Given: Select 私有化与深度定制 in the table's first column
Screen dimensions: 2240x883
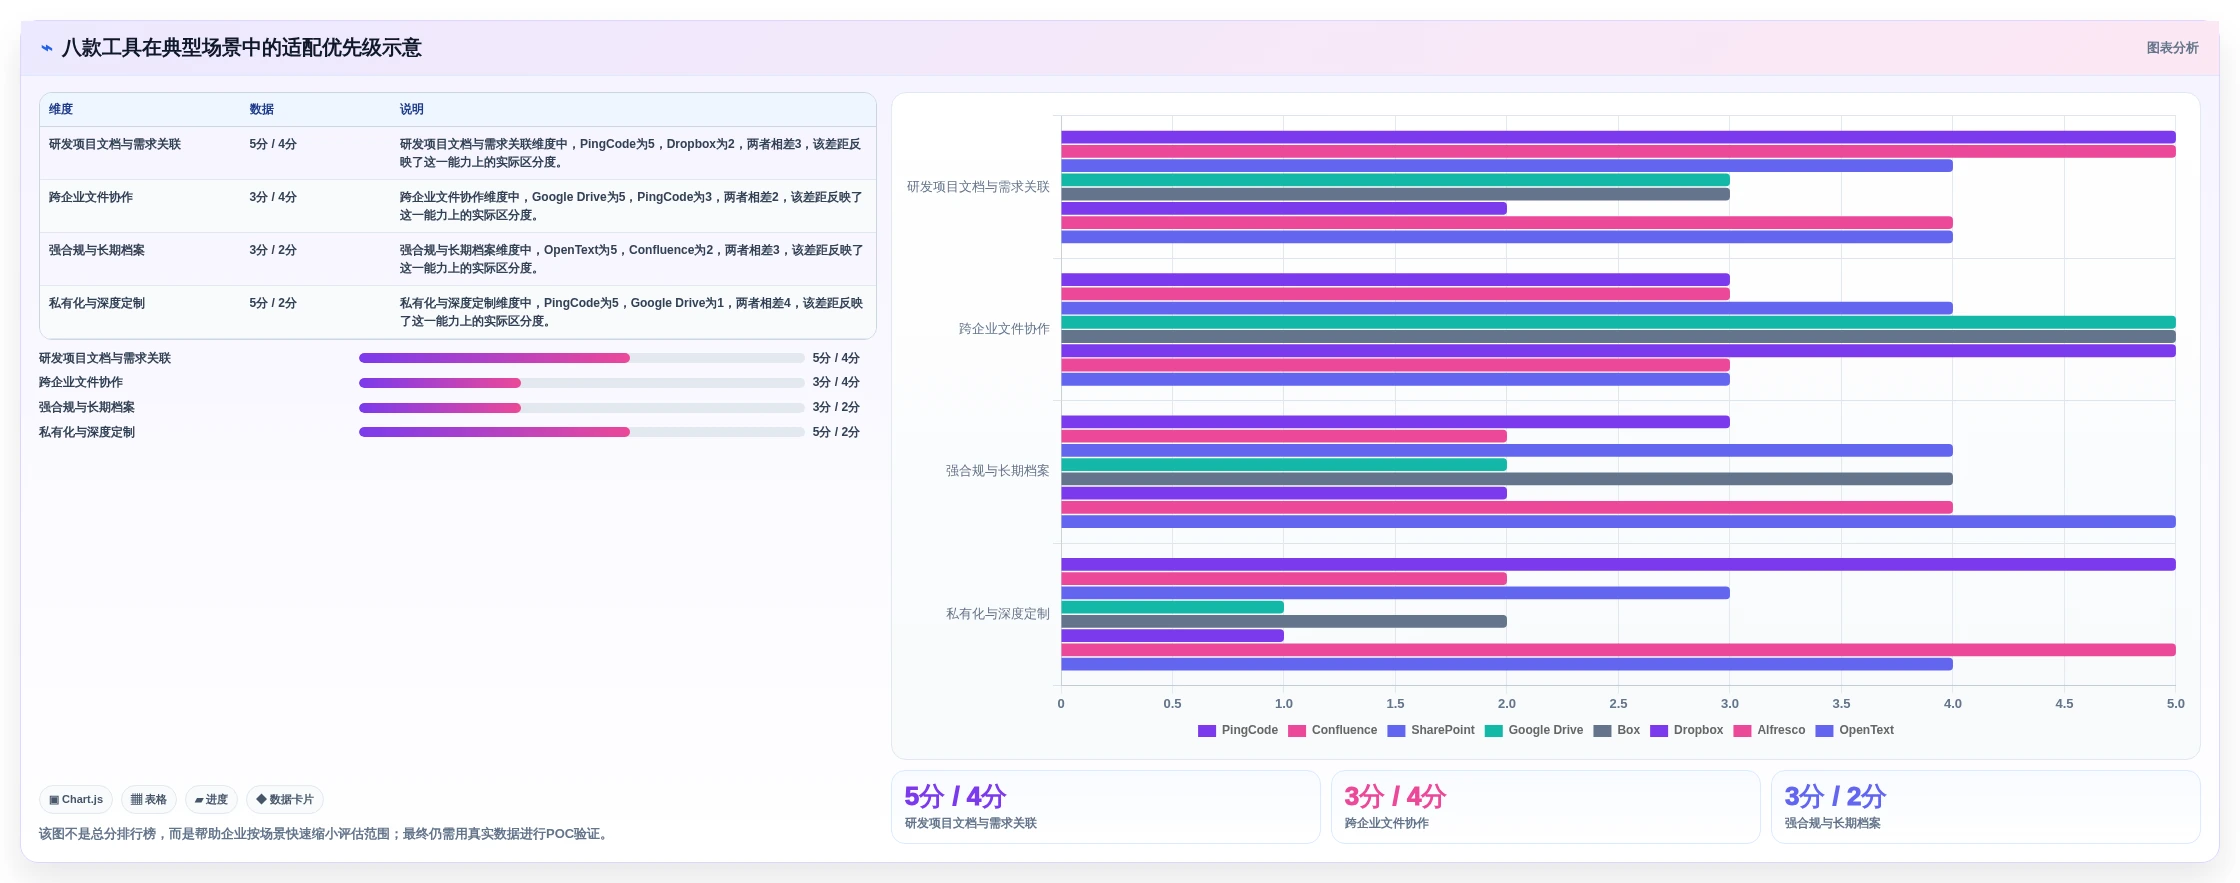Looking at the screenshot, I should (97, 303).
